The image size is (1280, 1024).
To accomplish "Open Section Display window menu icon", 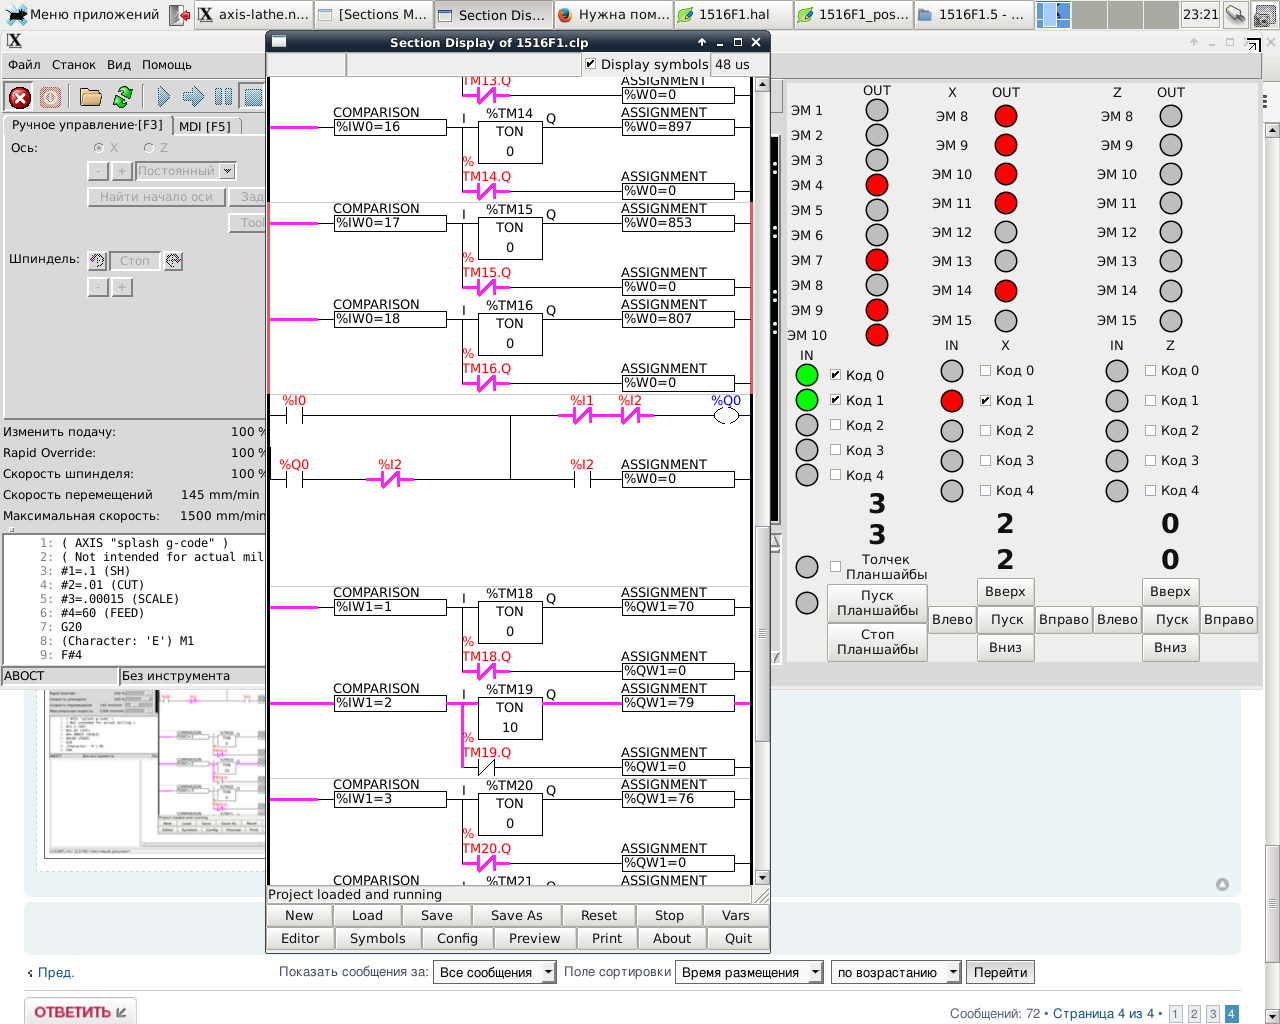I will coord(279,42).
